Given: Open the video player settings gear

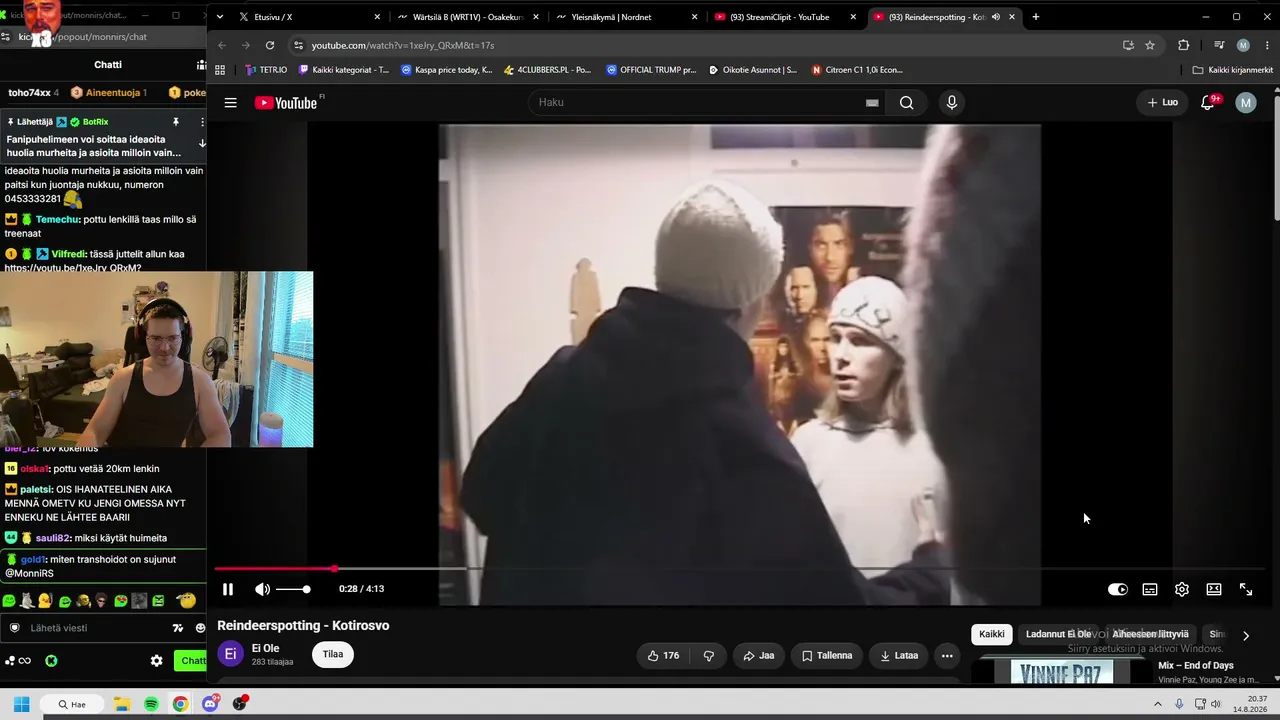Looking at the screenshot, I should point(1182,589).
